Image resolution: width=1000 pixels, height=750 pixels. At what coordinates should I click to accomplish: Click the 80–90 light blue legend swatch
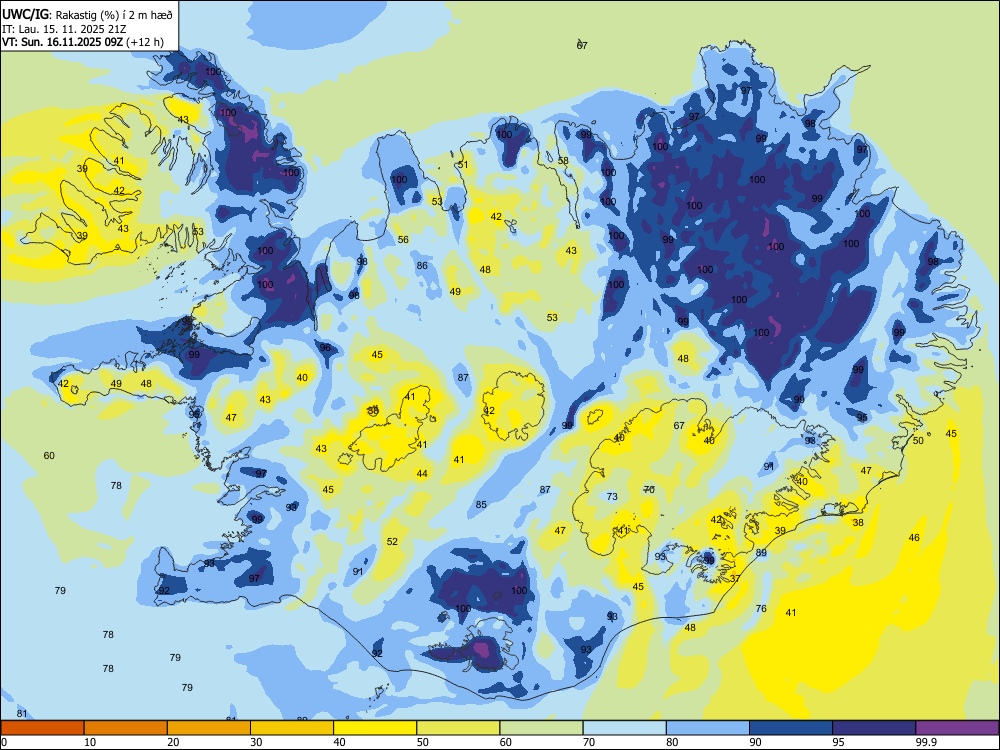tap(708, 728)
